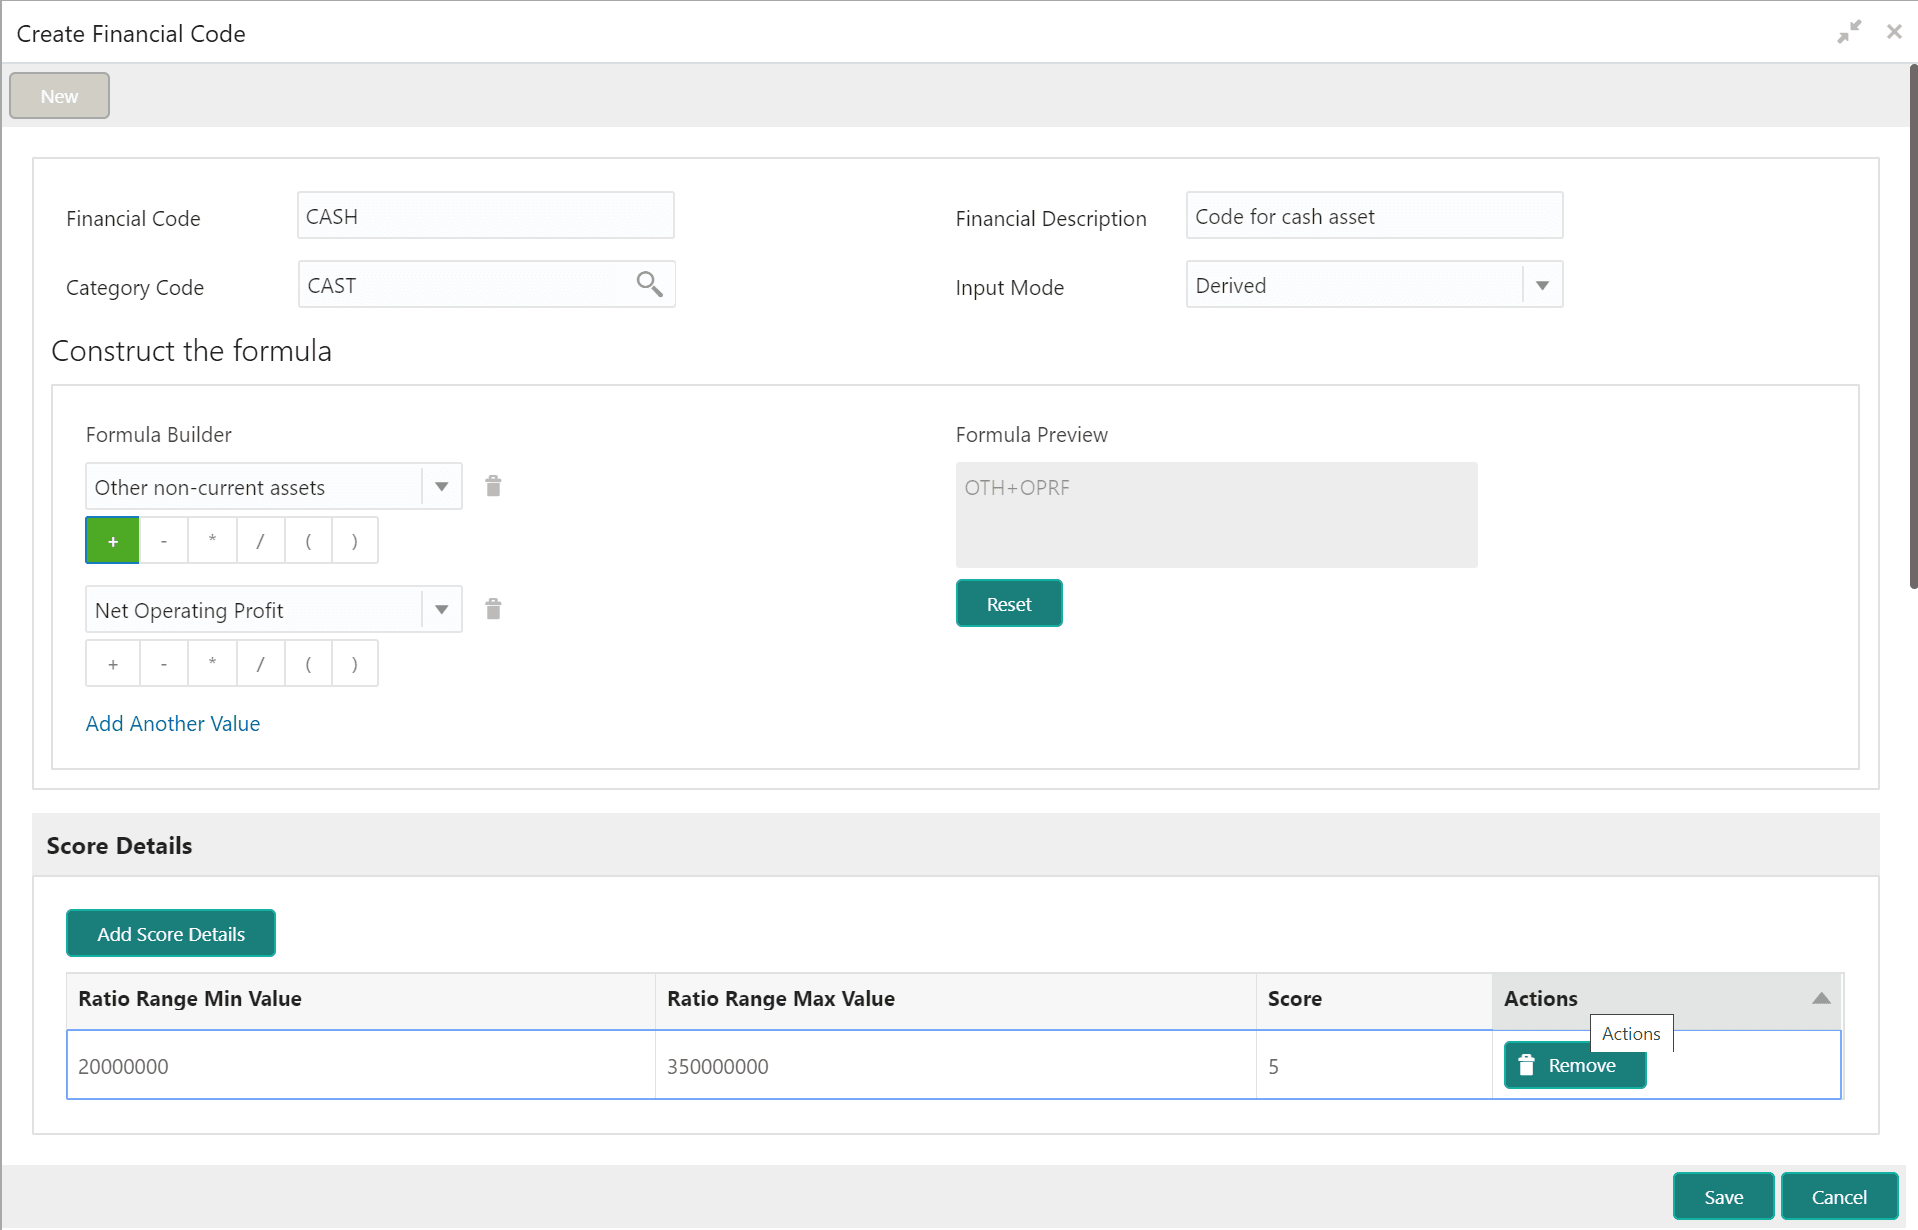This screenshot has height=1230, width=1918.
Task: Click the 20000000 min value cell
Action: coord(361,1066)
